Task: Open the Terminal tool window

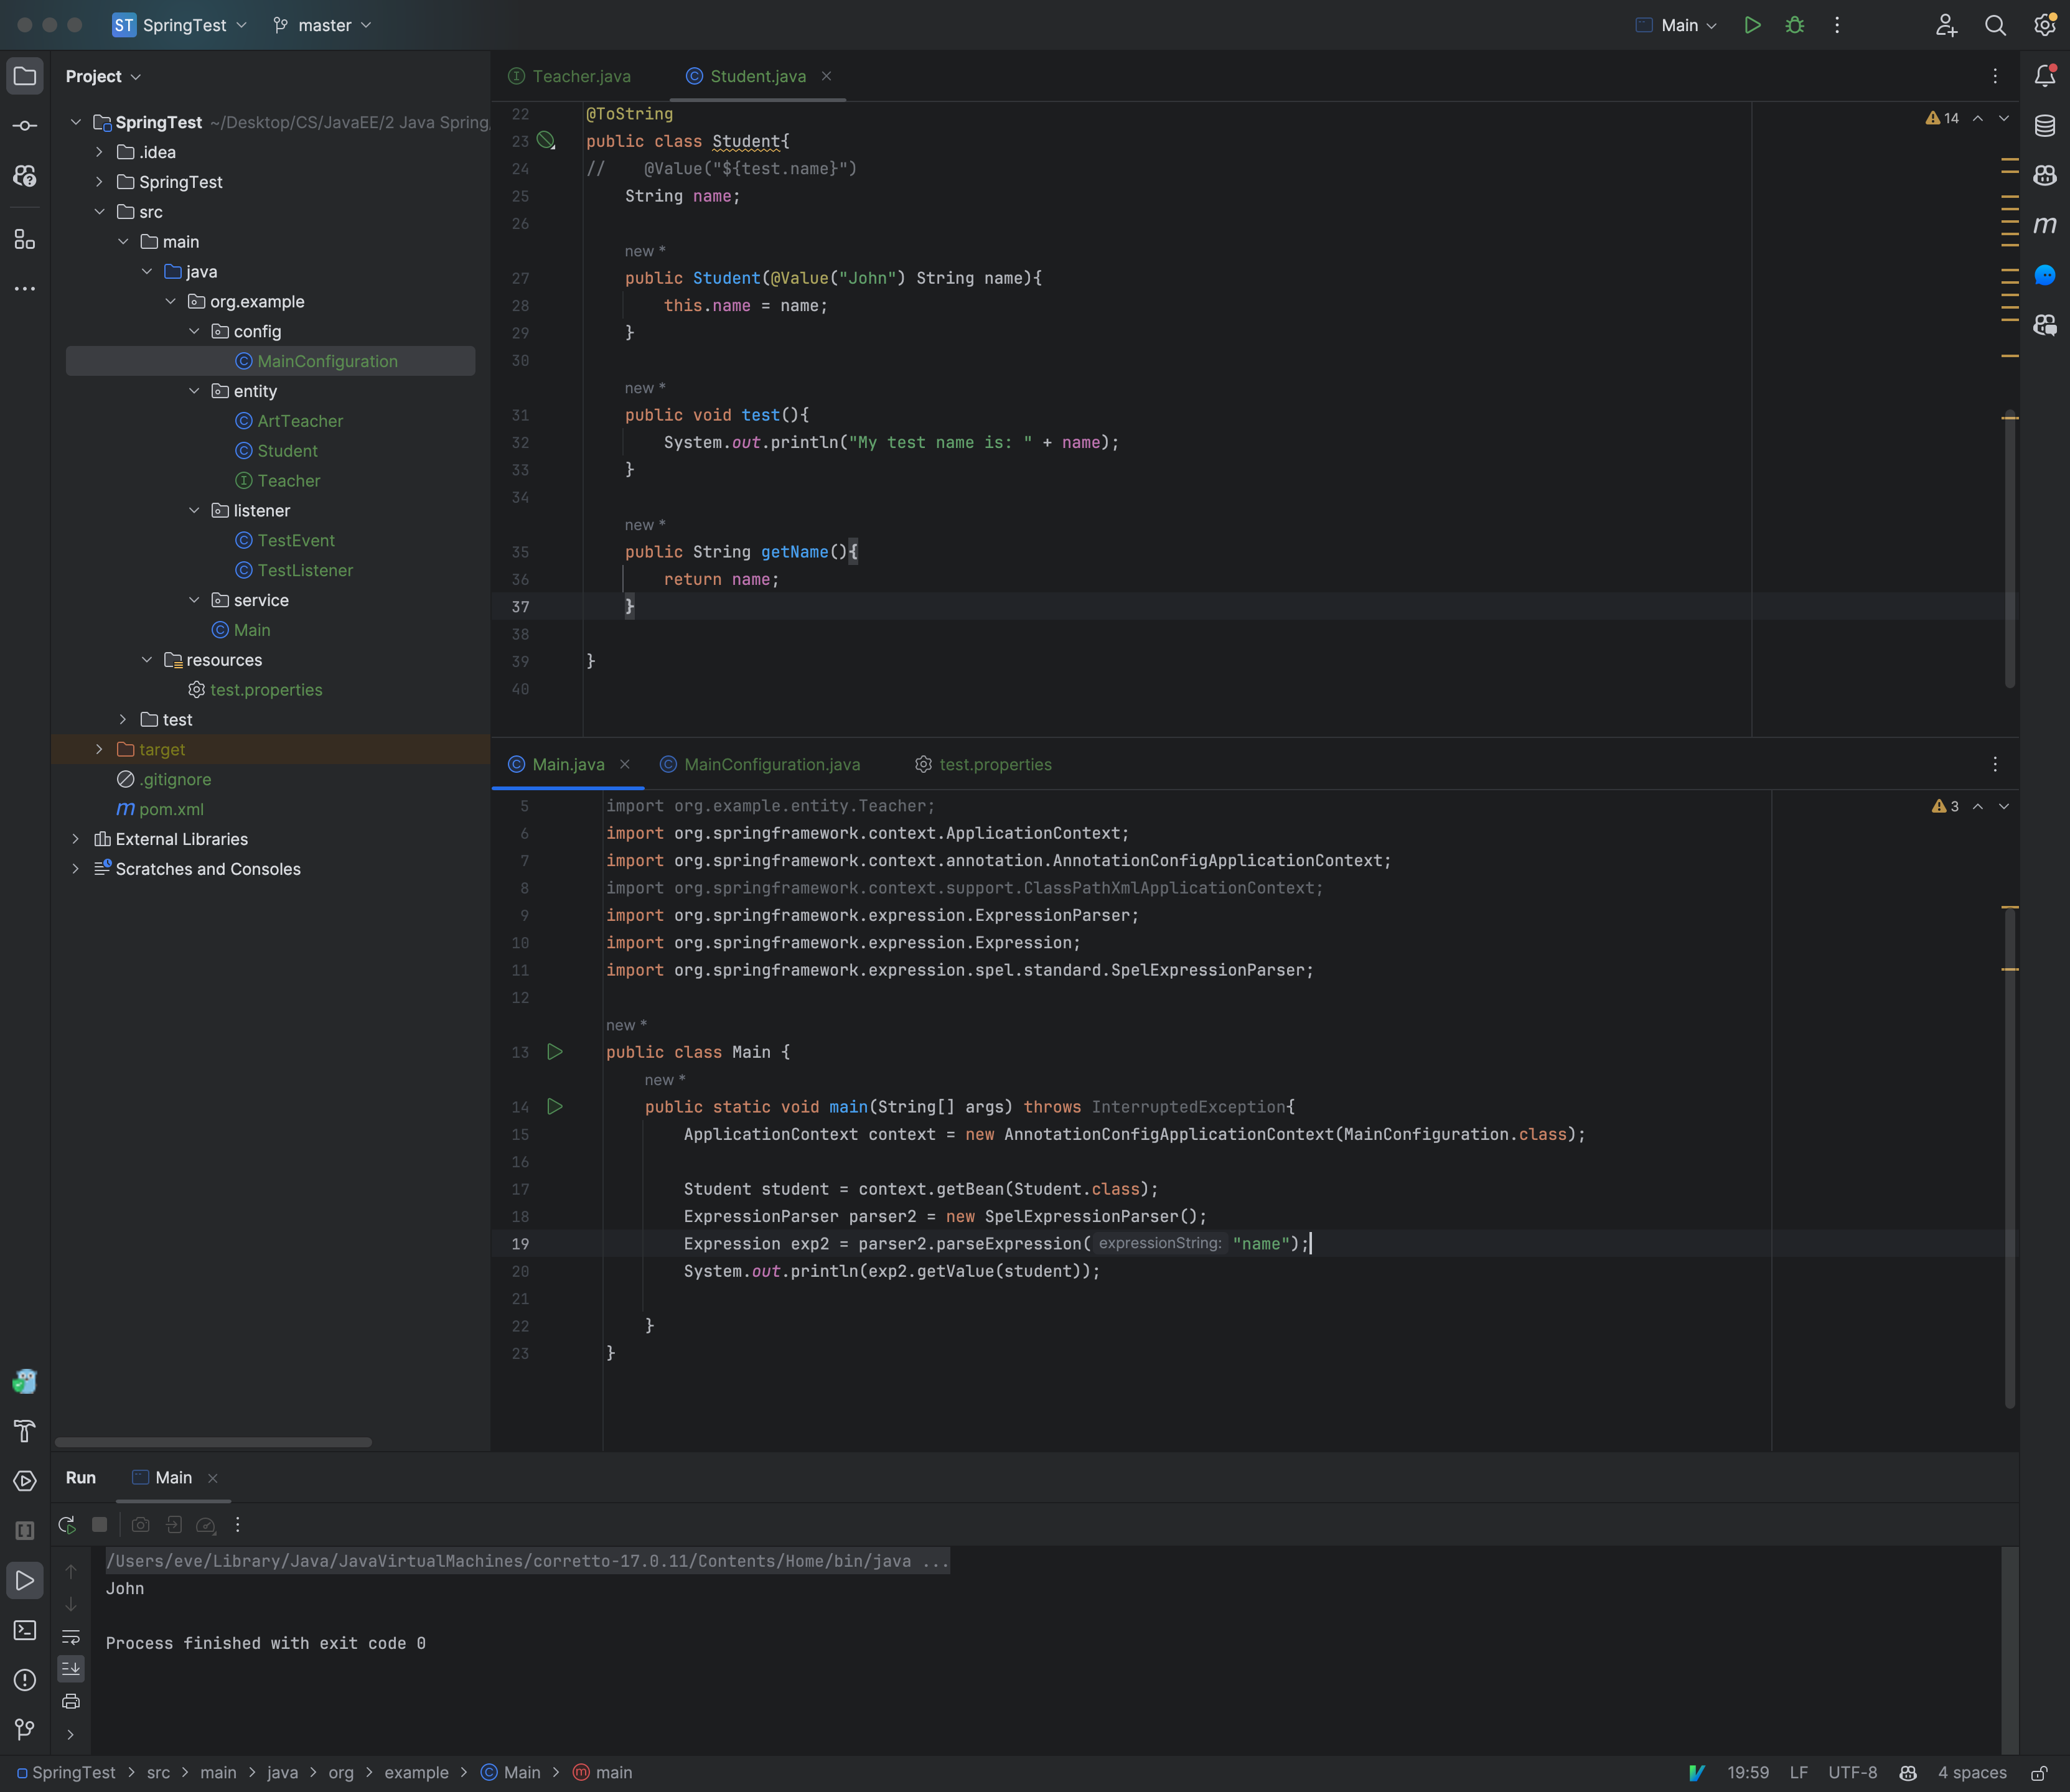Action: point(25,1630)
